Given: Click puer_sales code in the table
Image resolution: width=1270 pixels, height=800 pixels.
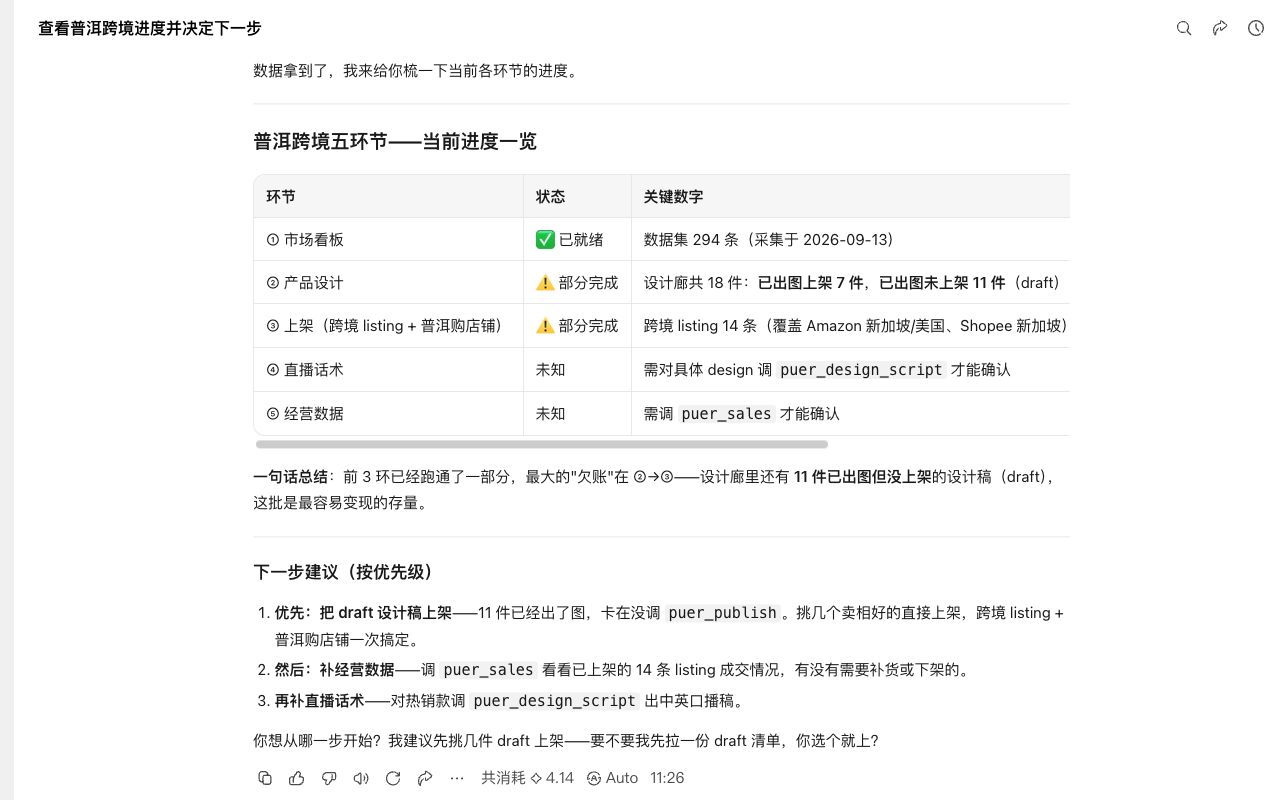Looking at the screenshot, I should 726,414.
